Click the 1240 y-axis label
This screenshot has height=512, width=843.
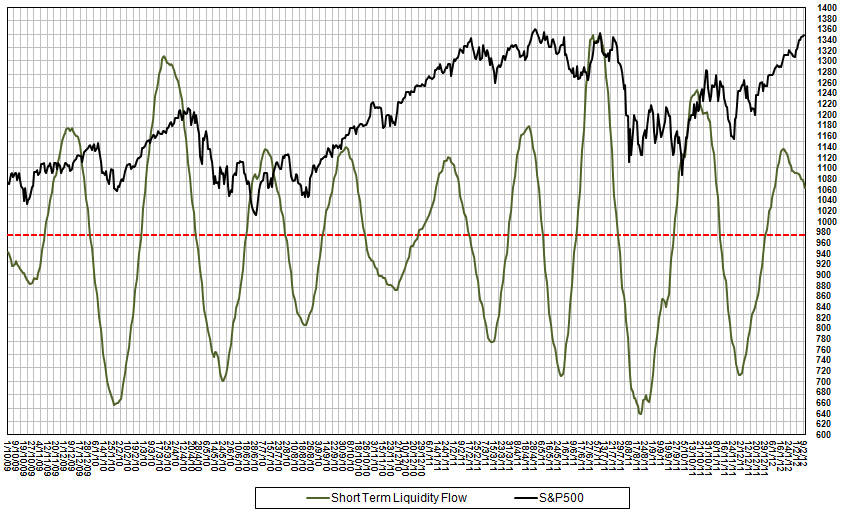click(x=826, y=93)
